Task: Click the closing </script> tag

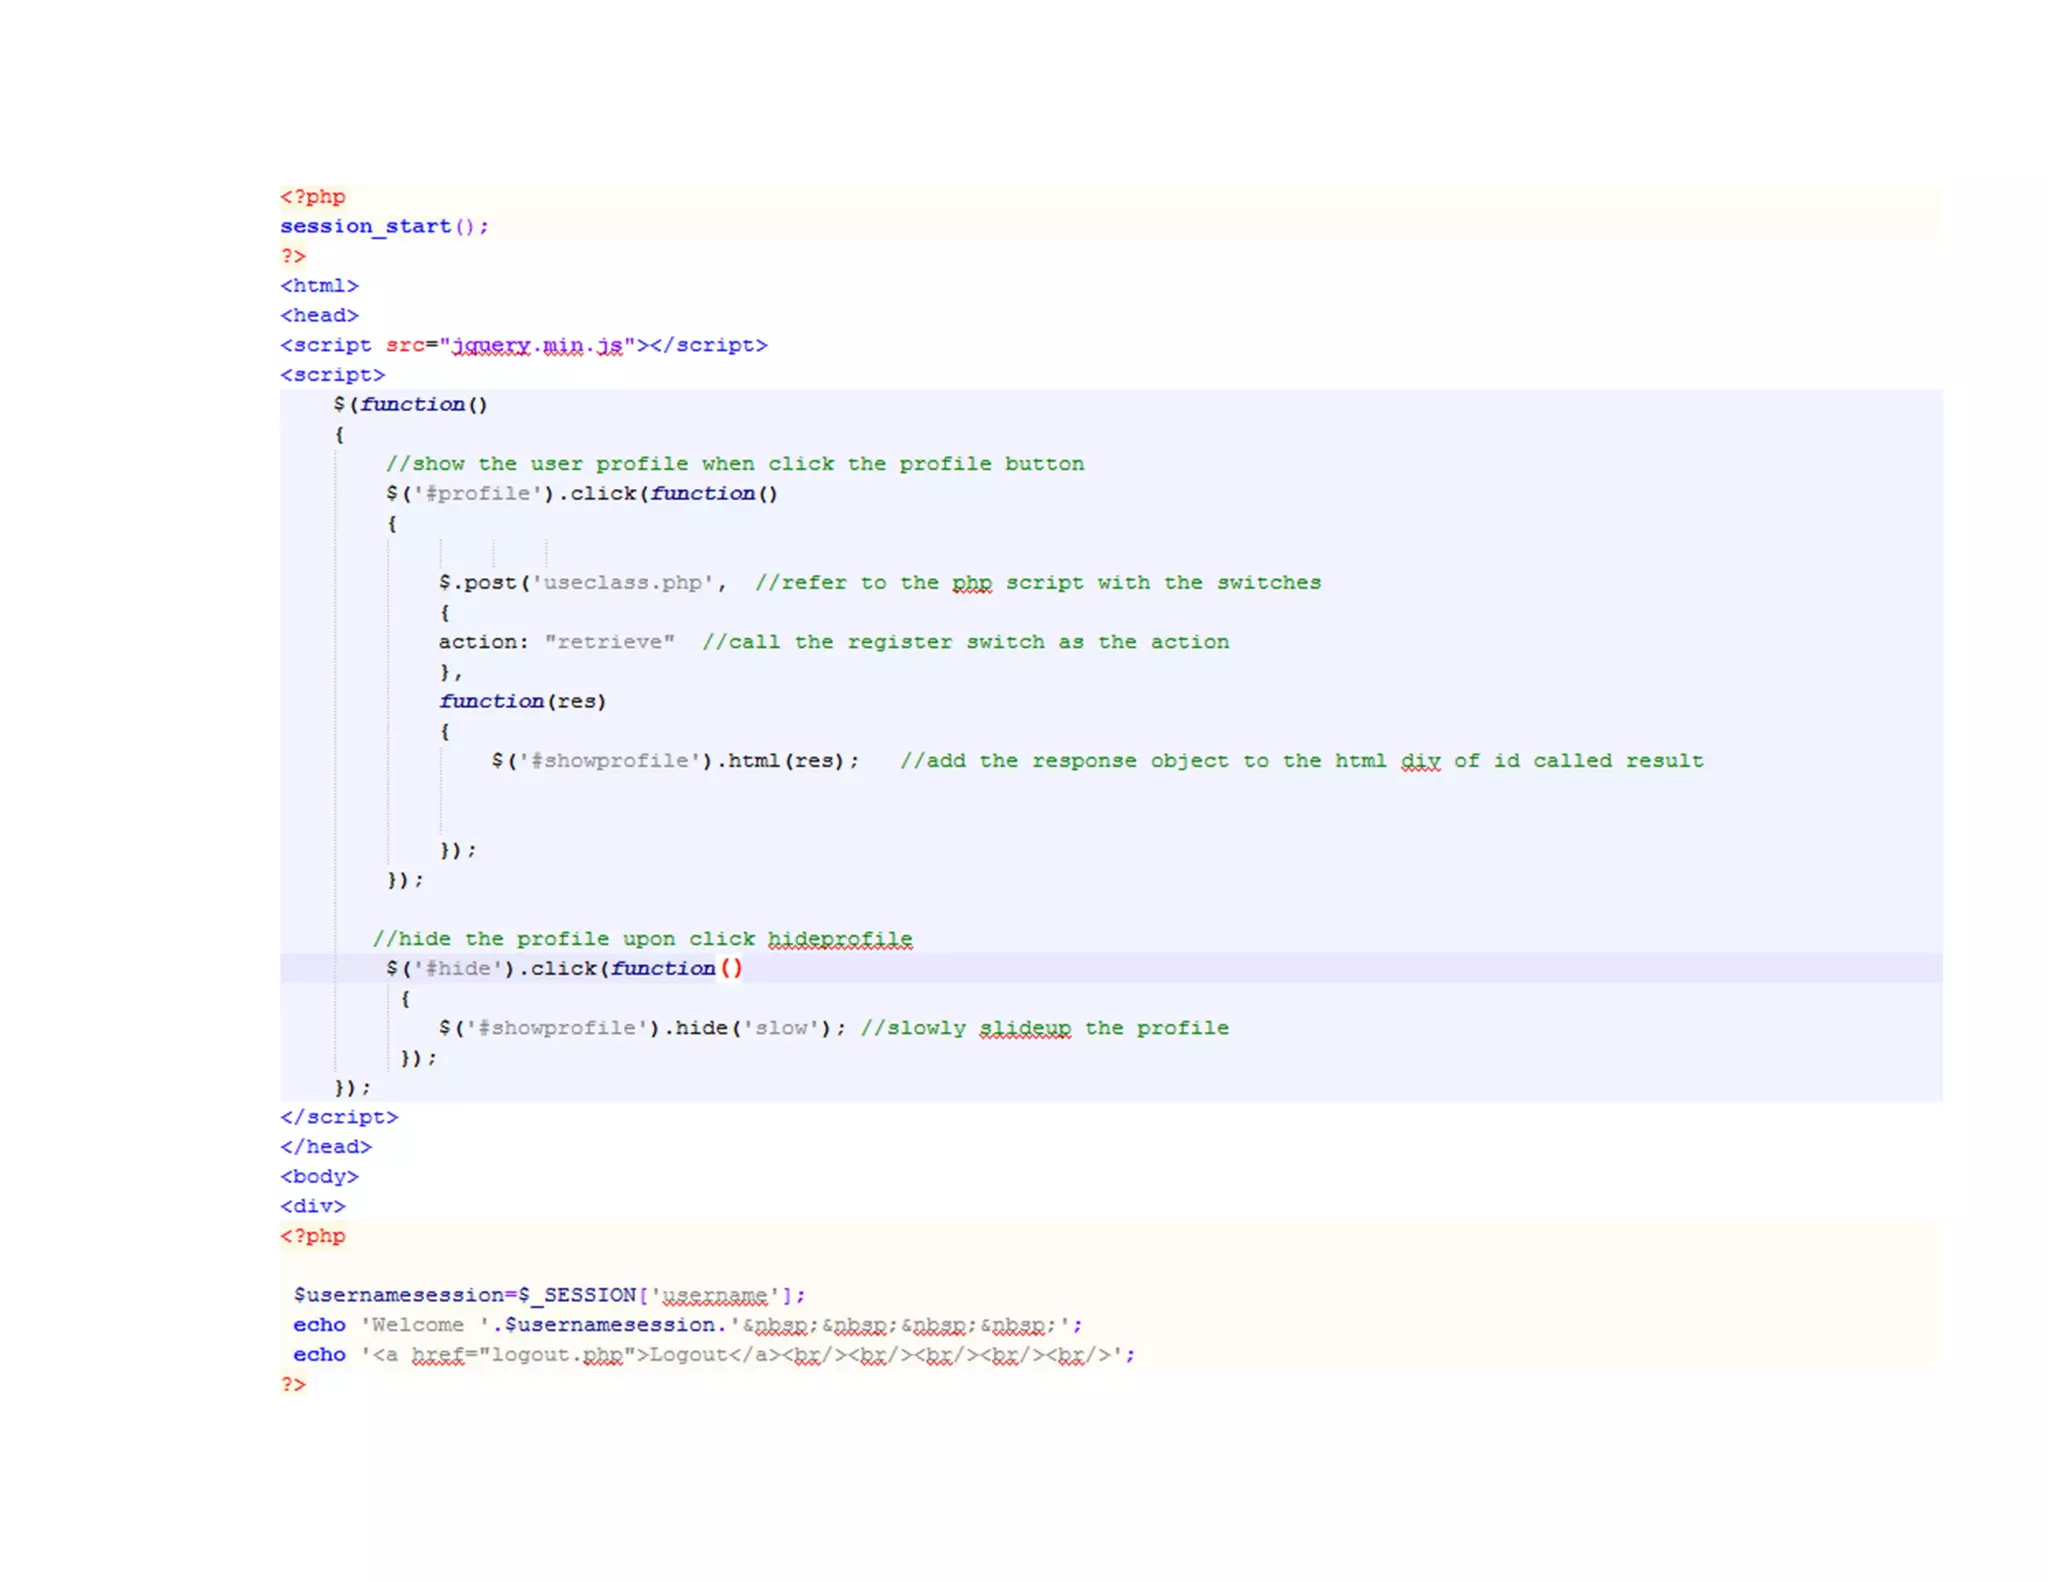Action: click(339, 1117)
